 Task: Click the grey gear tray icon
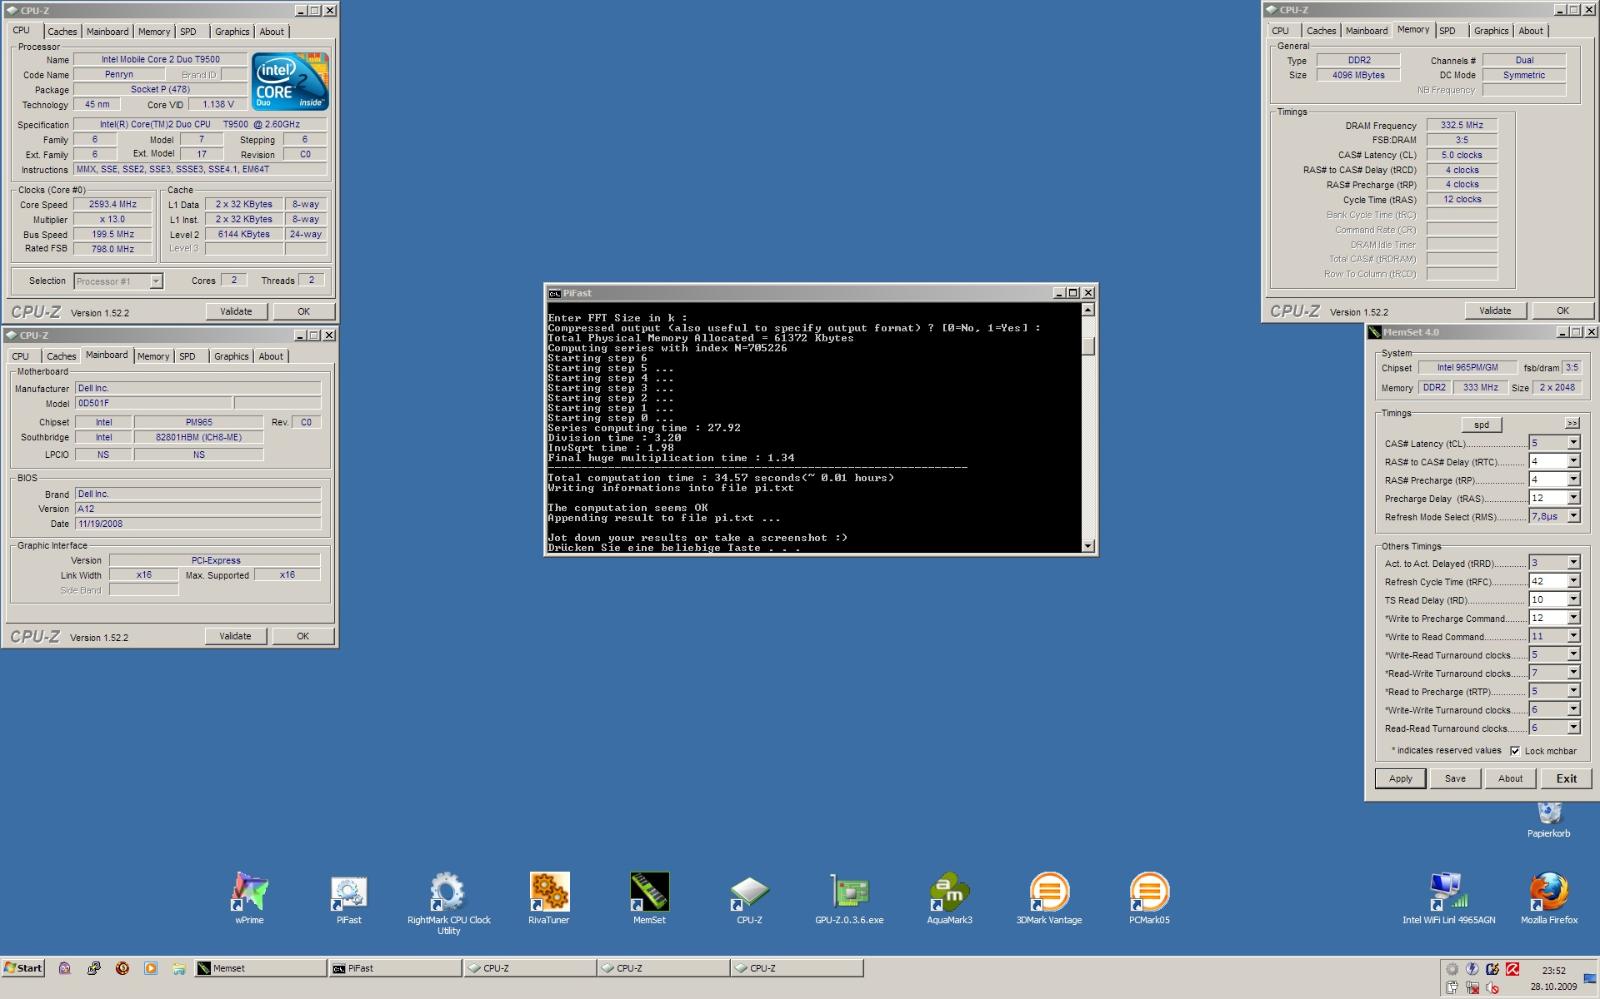tap(1452, 969)
